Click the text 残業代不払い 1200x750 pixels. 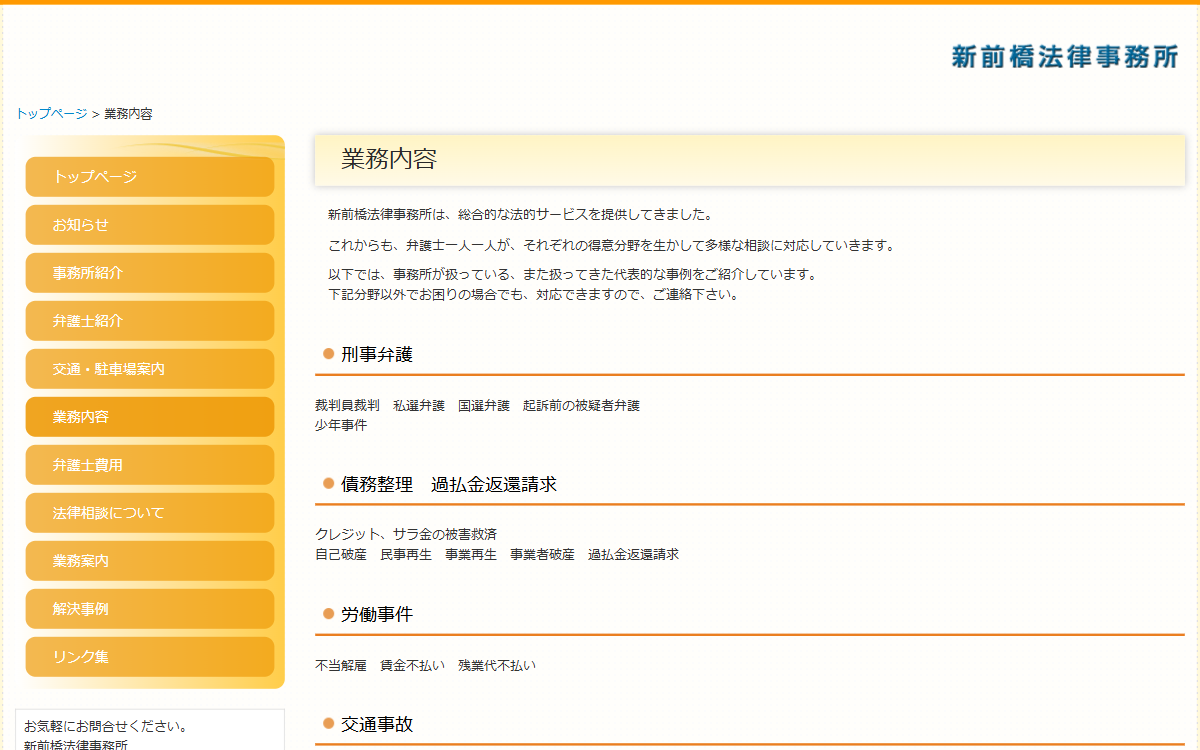497,665
